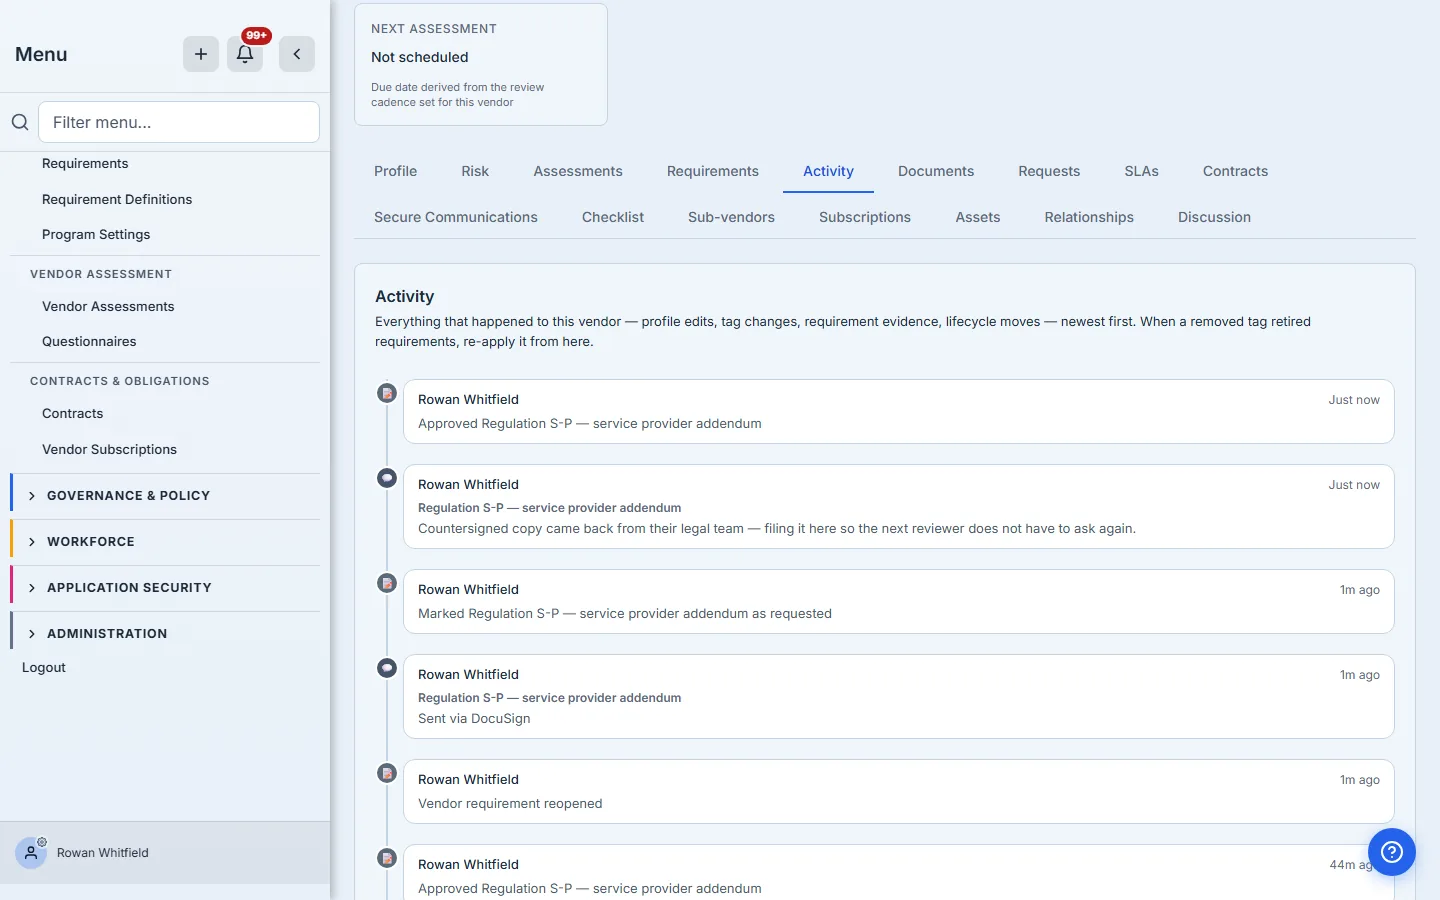Open the SLAs tab
1440x900 pixels.
click(x=1141, y=171)
